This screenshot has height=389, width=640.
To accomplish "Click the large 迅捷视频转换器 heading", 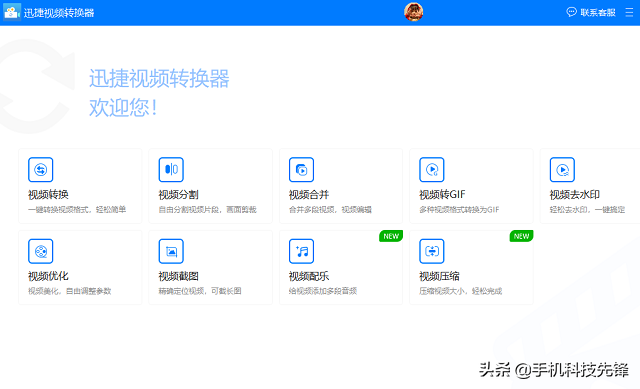I will pos(159,78).
